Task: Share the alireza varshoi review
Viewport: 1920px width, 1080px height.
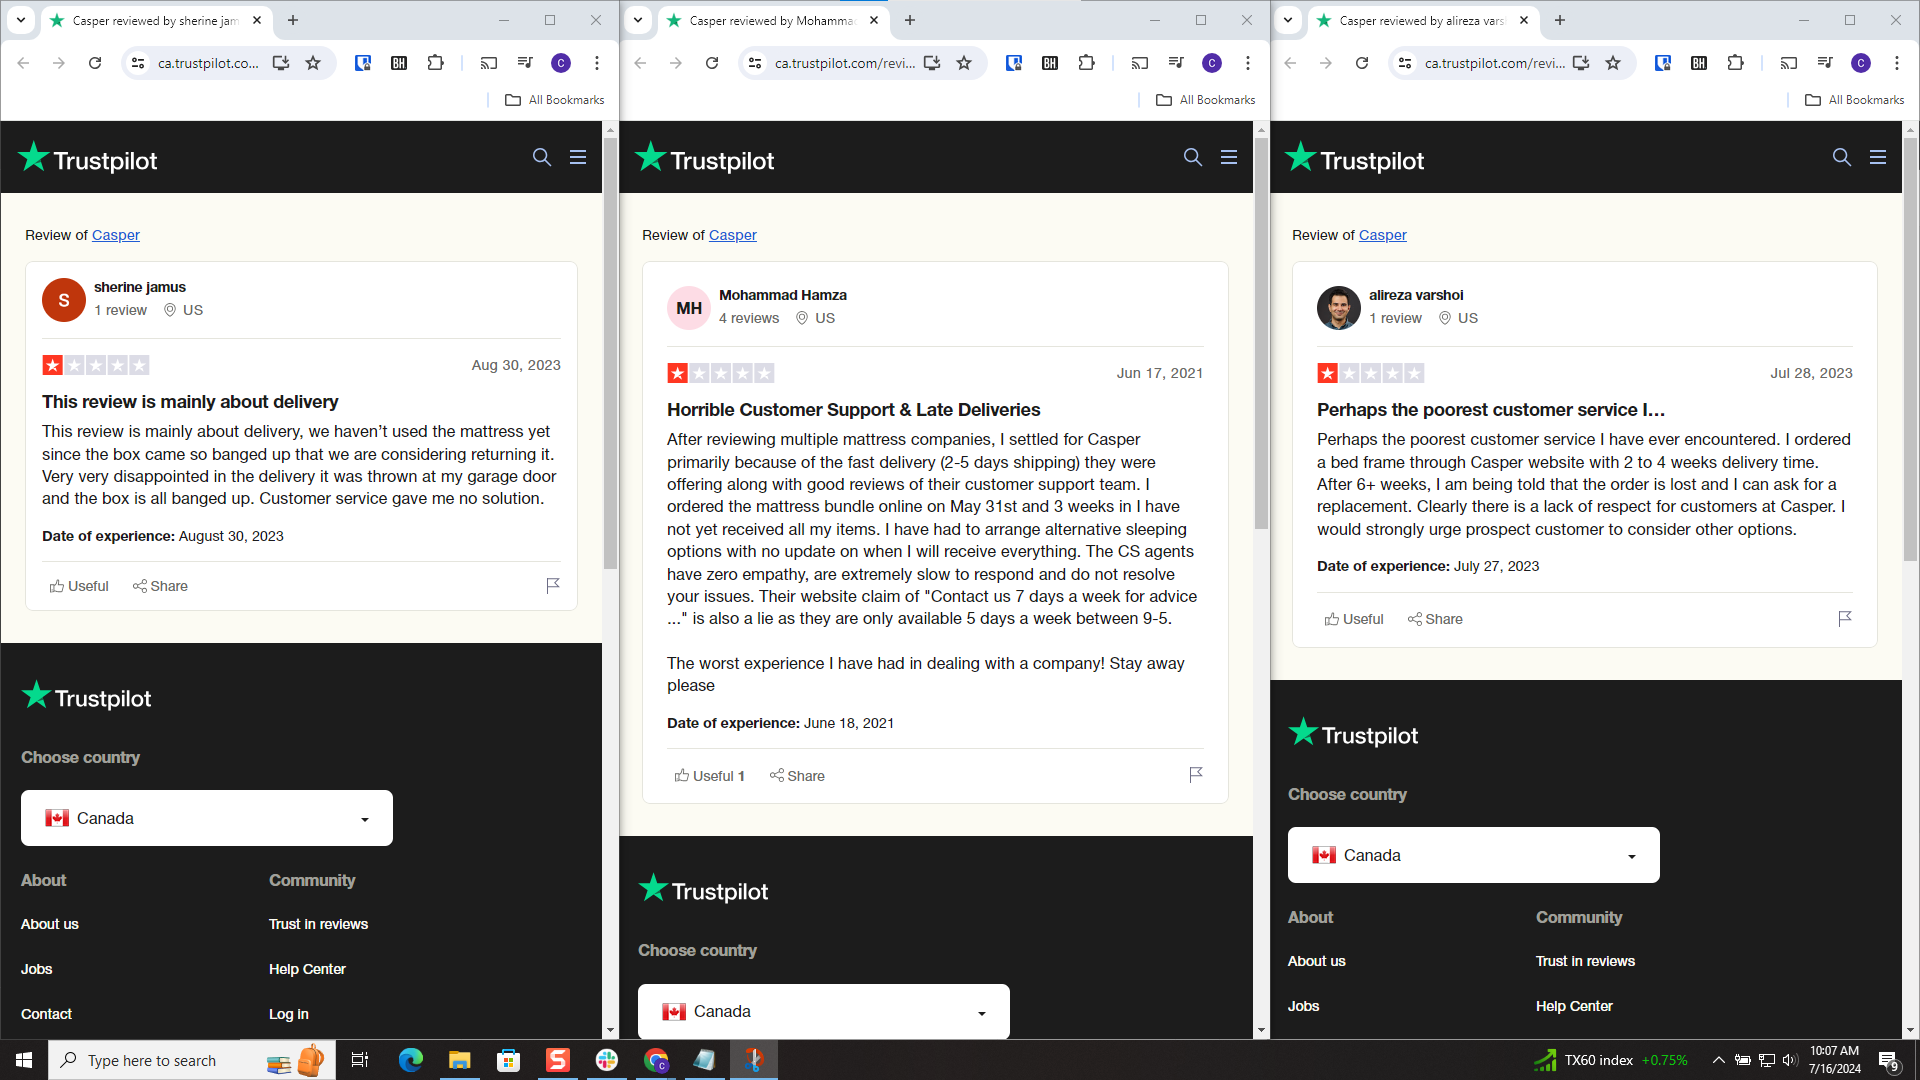Action: [1435, 619]
